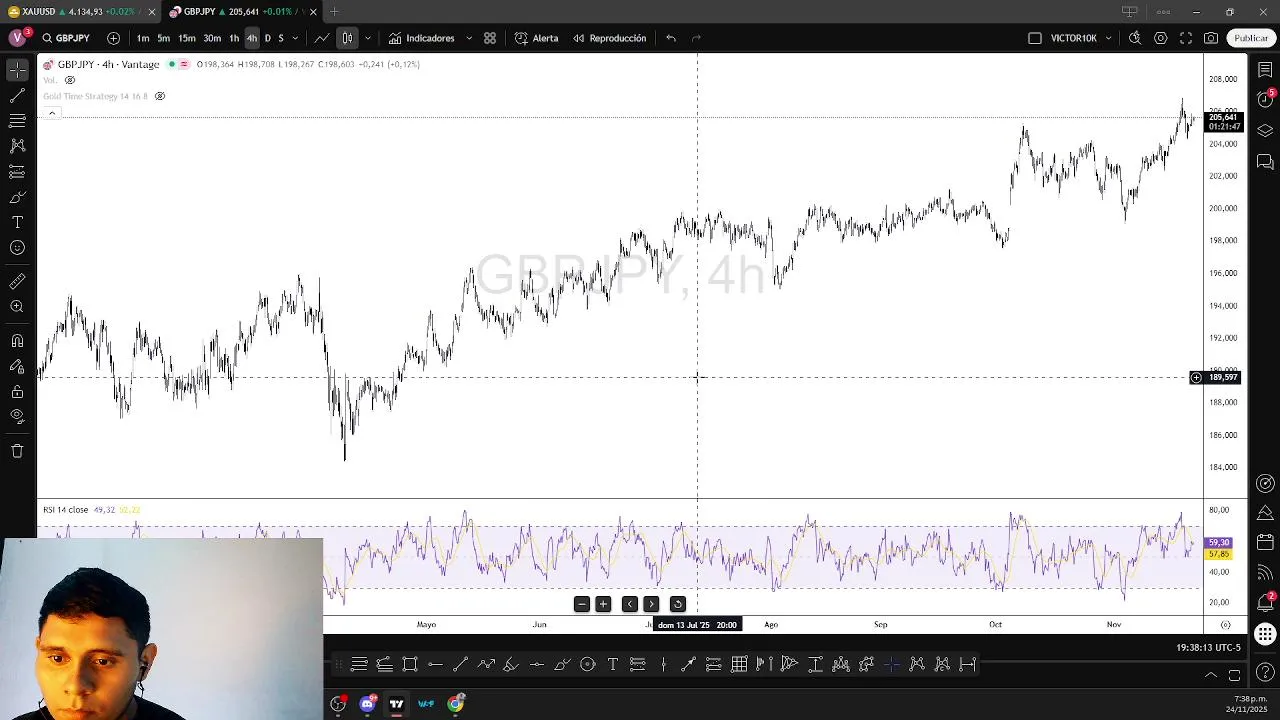Open the apps grid icon in right sidebar
Screen dimensions: 1280x720
(x=1265, y=634)
